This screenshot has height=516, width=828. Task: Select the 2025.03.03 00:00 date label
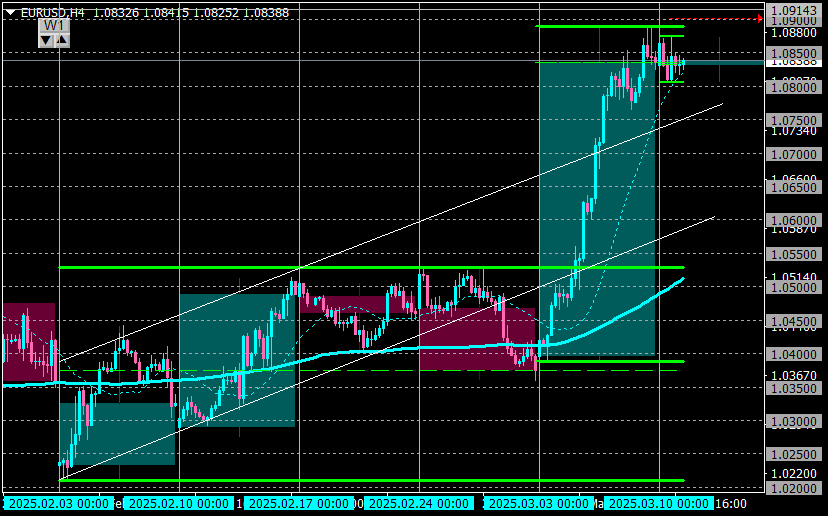point(539,503)
